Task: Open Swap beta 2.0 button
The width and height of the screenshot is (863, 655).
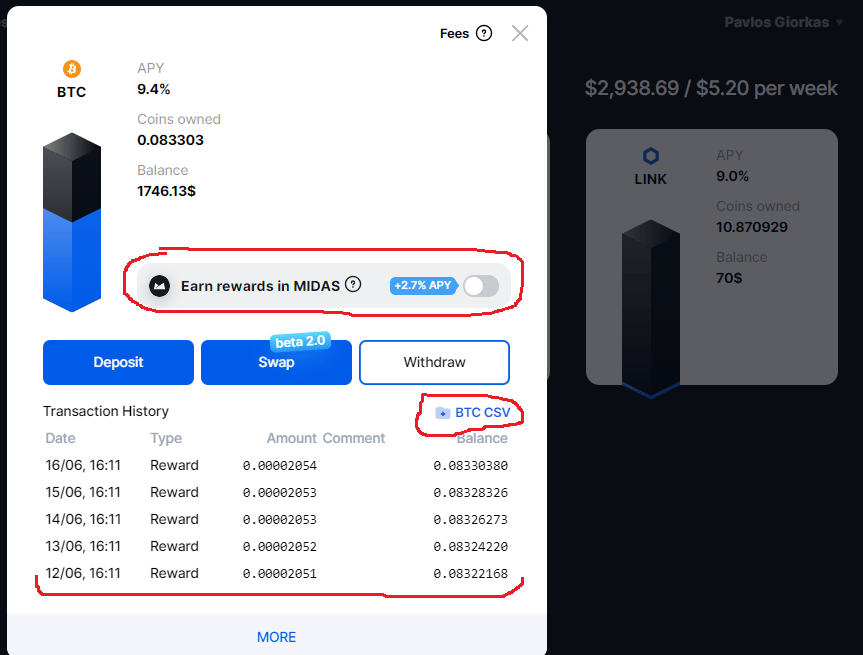Action: 276,362
